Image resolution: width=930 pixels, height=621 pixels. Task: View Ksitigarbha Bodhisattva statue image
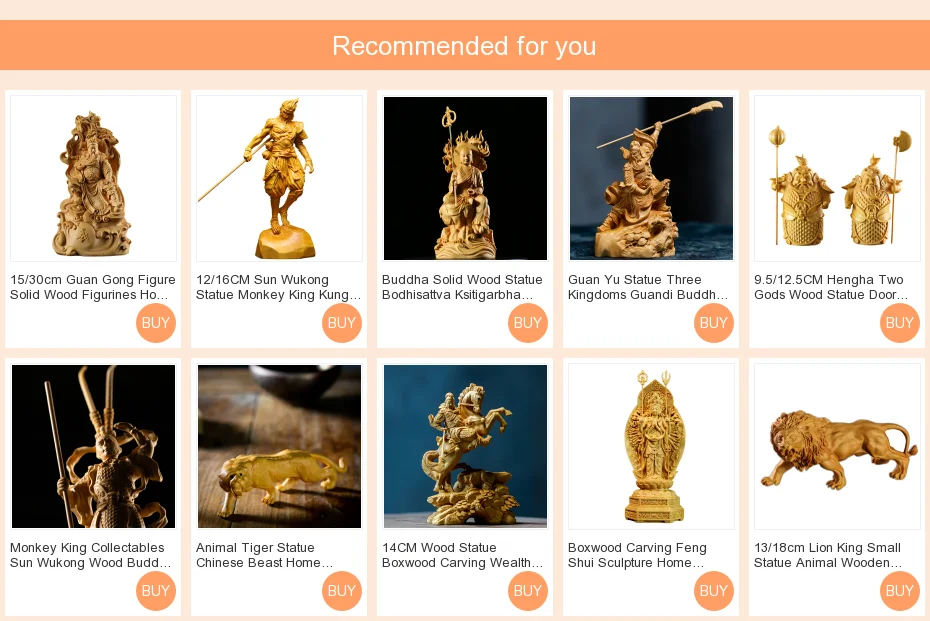[466, 179]
